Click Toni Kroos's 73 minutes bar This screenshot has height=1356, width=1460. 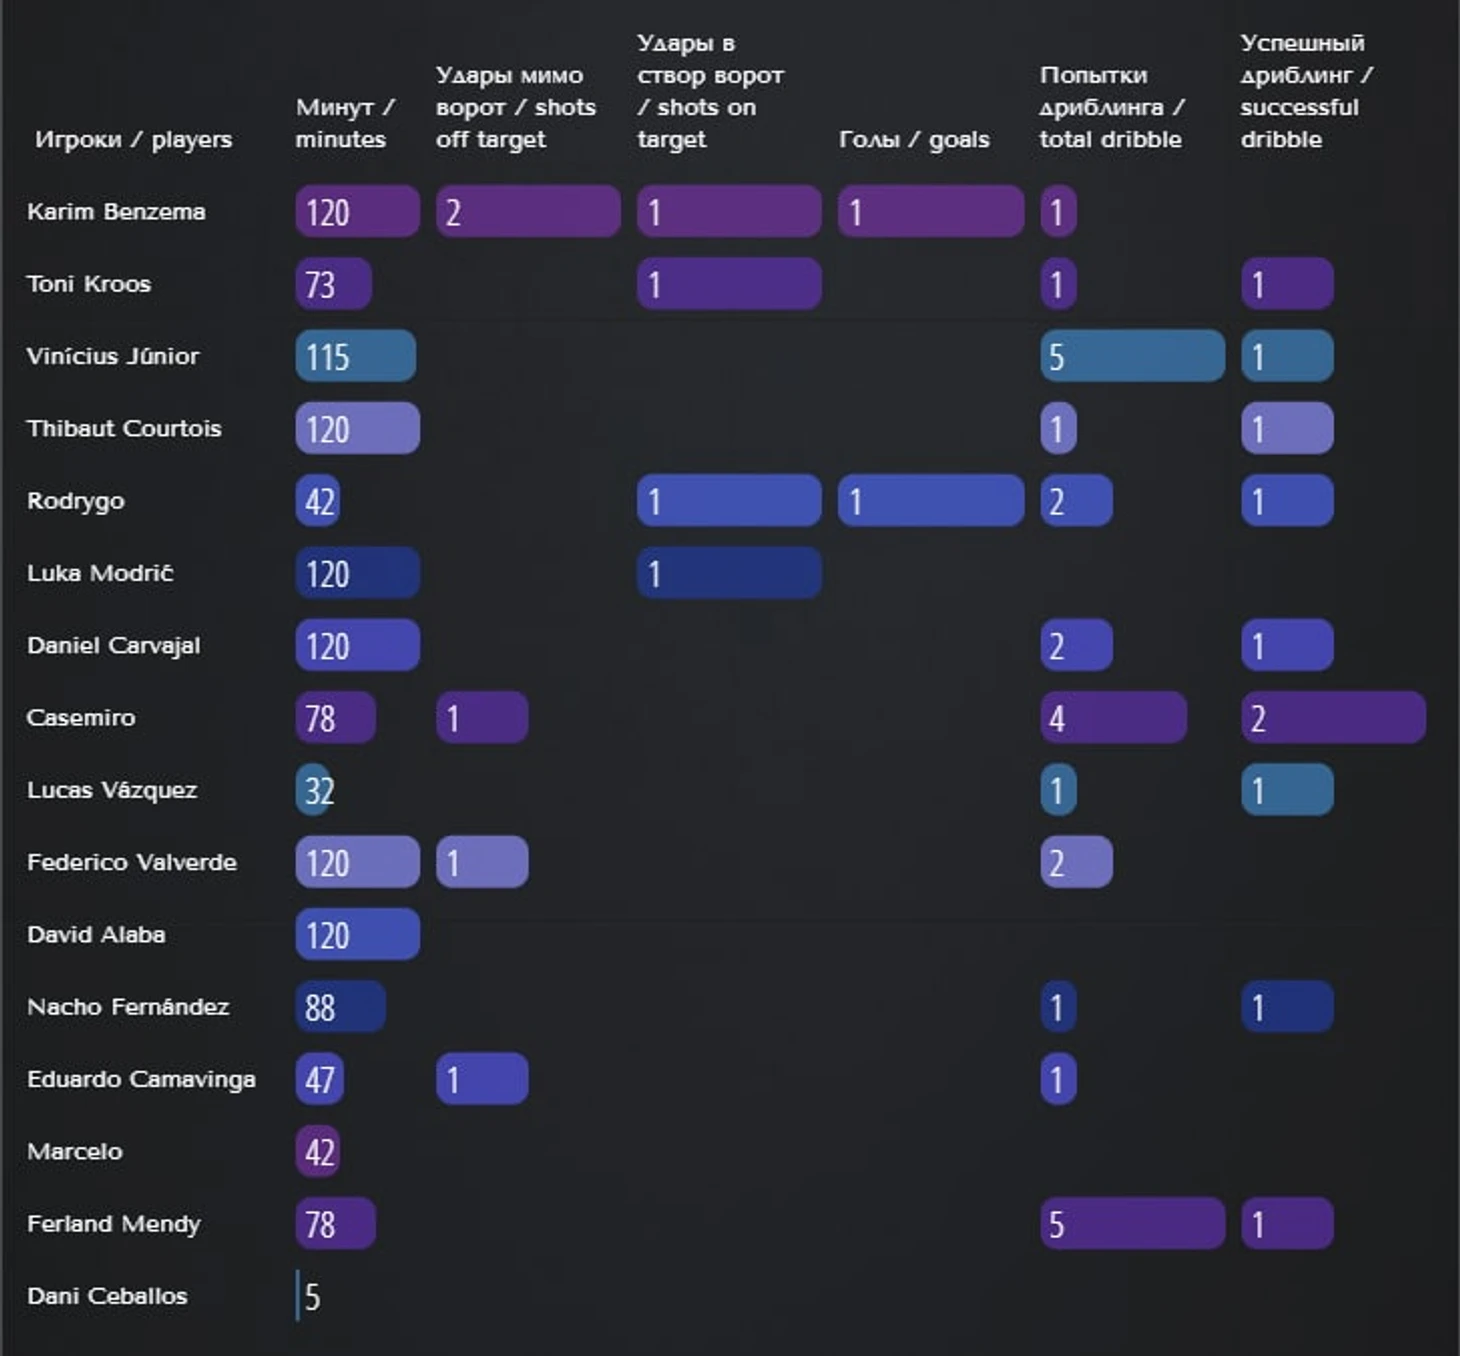point(333,285)
